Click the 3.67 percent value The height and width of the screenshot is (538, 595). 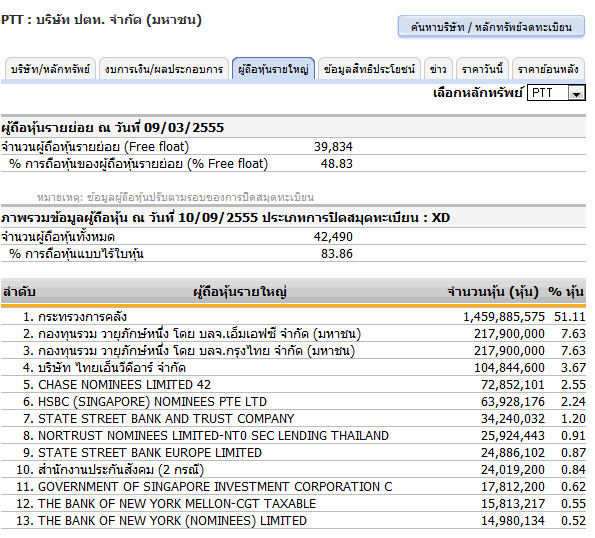click(x=573, y=368)
